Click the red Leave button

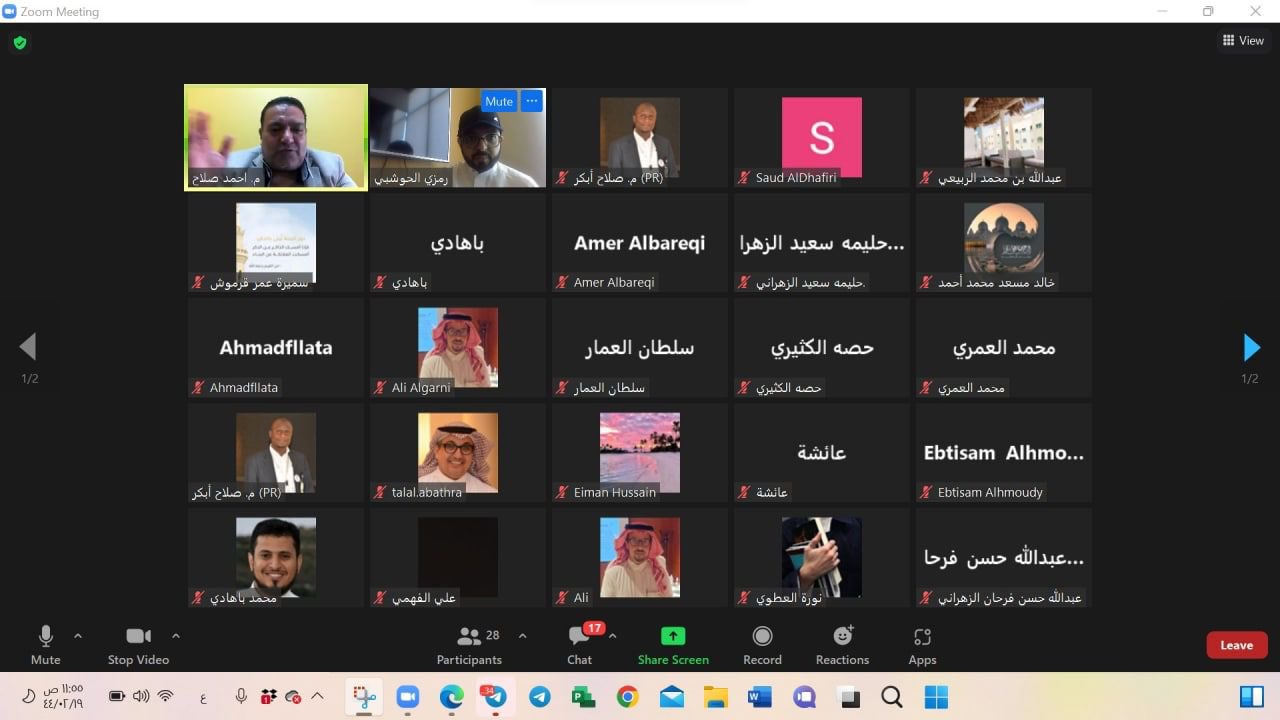click(x=1236, y=645)
